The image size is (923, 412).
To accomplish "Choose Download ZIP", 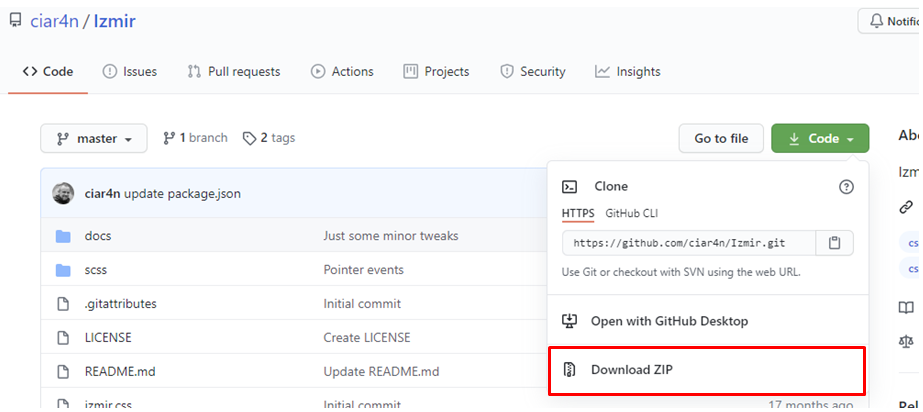I will pos(708,370).
